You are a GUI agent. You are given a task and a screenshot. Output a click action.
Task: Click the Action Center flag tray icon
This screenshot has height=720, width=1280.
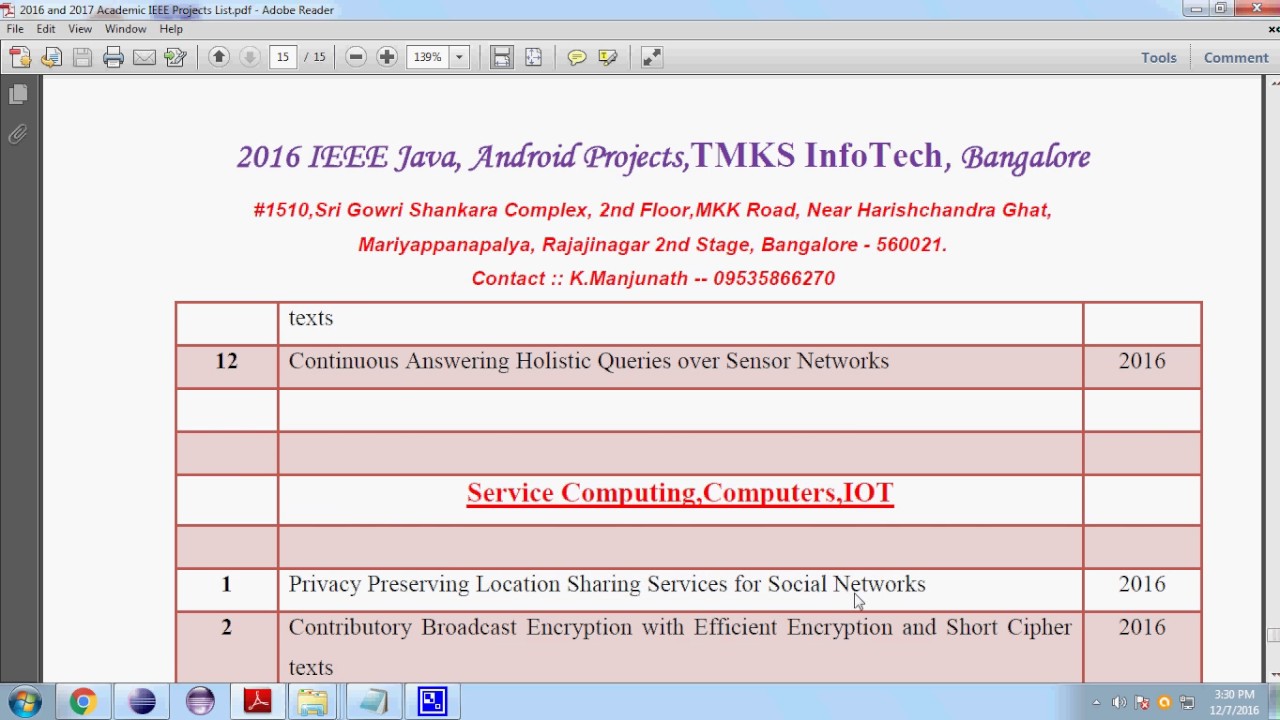(1142, 703)
